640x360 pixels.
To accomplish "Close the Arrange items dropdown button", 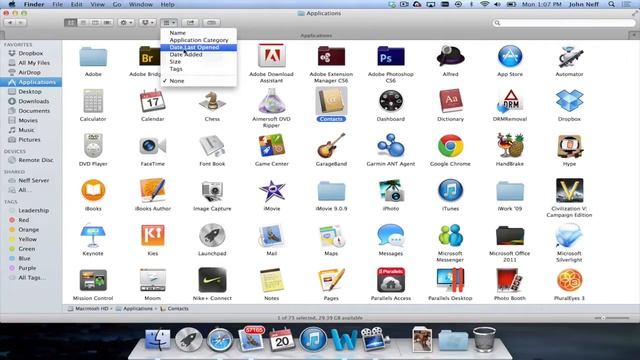I will [169, 22].
